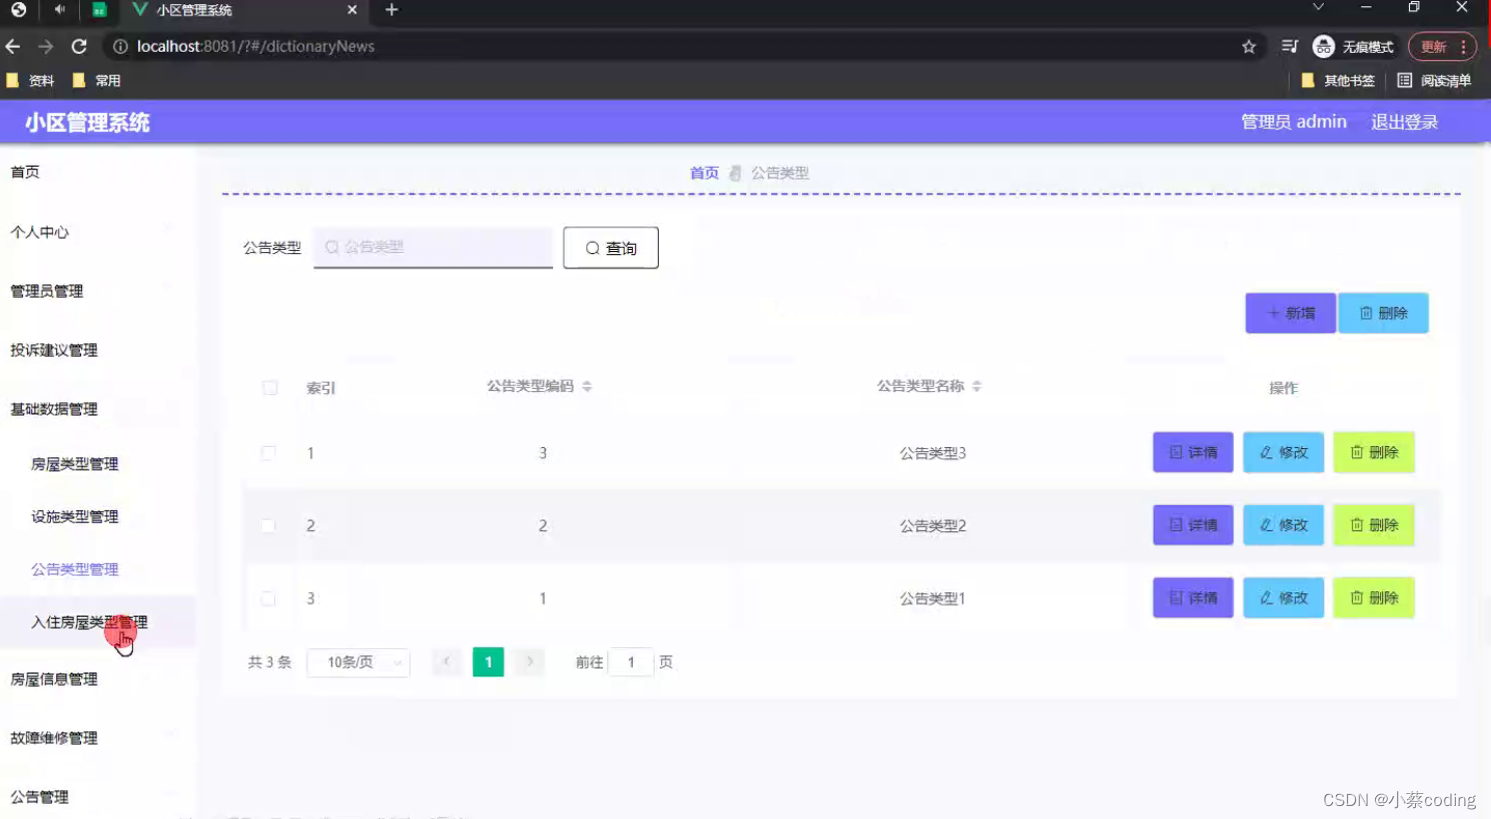Click the 无痕模式 incognito icon in the browser toolbar

tap(1322, 46)
